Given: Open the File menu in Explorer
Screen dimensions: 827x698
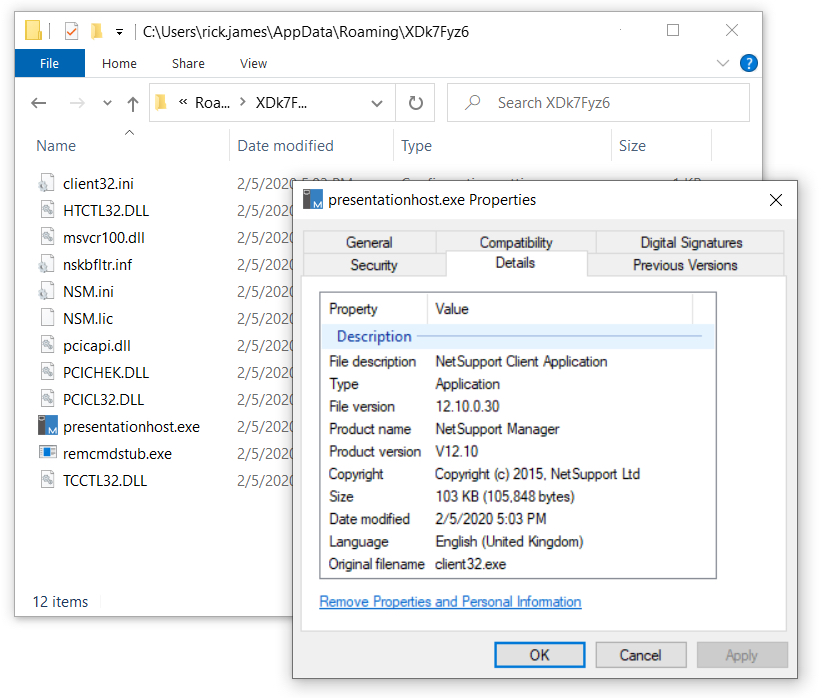Looking at the screenshot, I should click(50, 63).
